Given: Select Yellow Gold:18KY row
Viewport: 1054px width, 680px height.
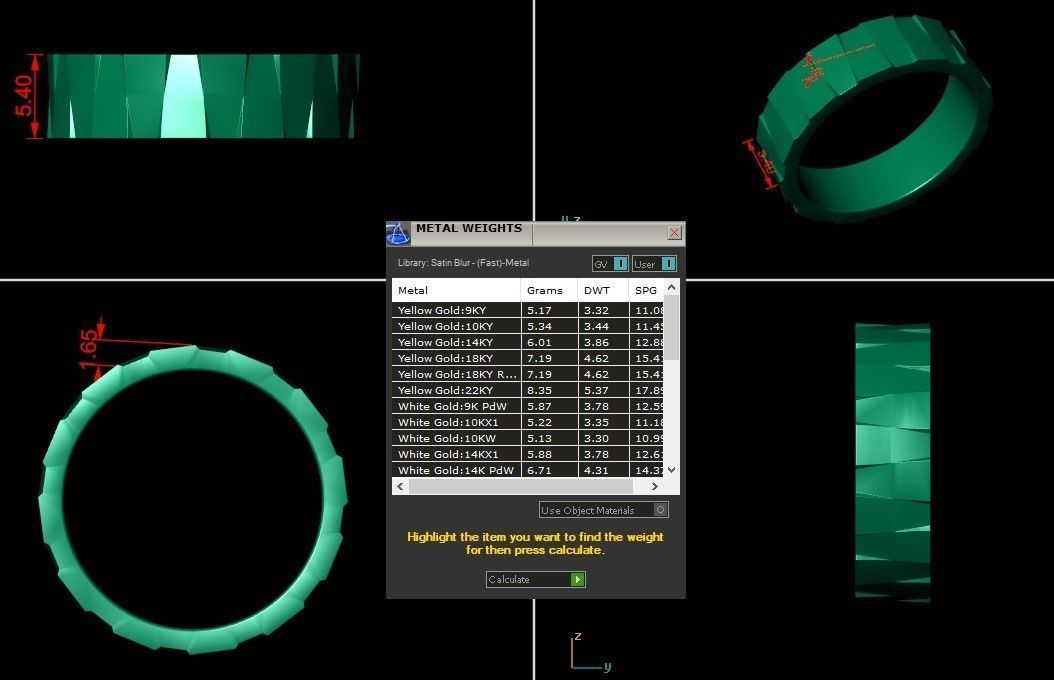Looking at the screenshot, I should click(528, 358).
